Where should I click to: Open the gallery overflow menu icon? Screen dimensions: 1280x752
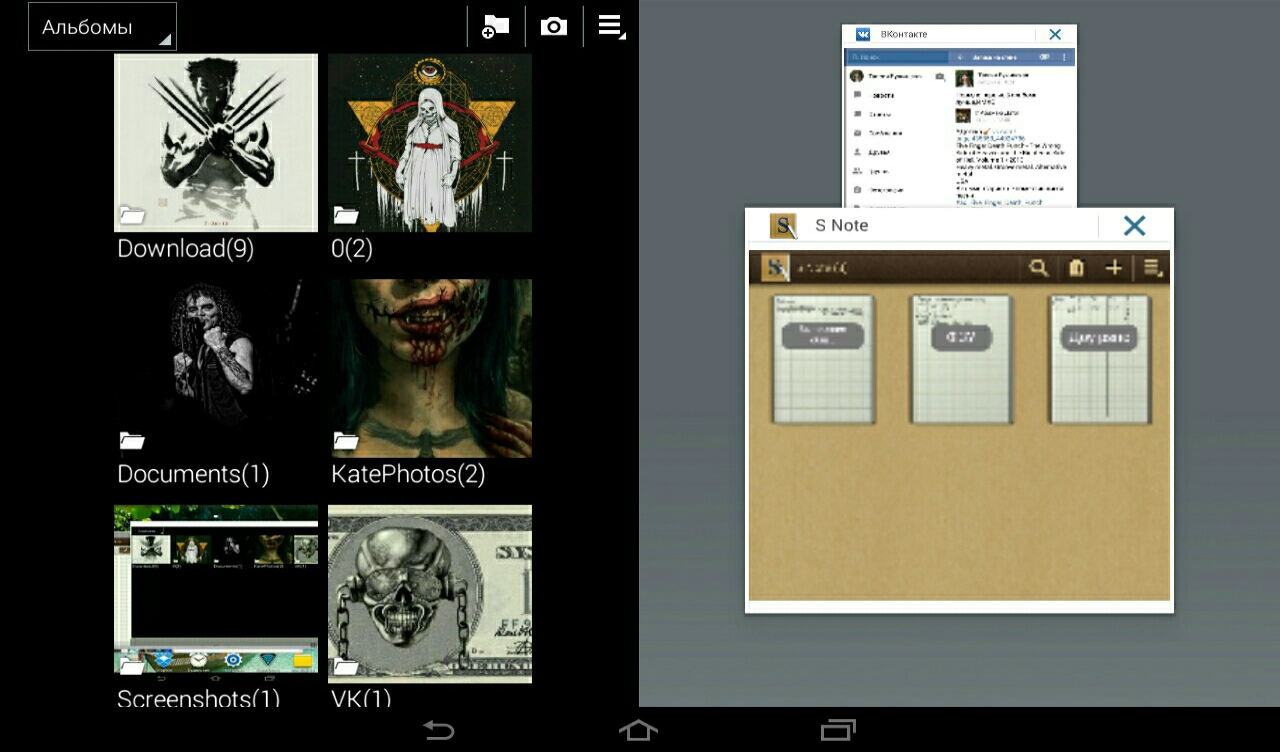click(x=611, y=26)
